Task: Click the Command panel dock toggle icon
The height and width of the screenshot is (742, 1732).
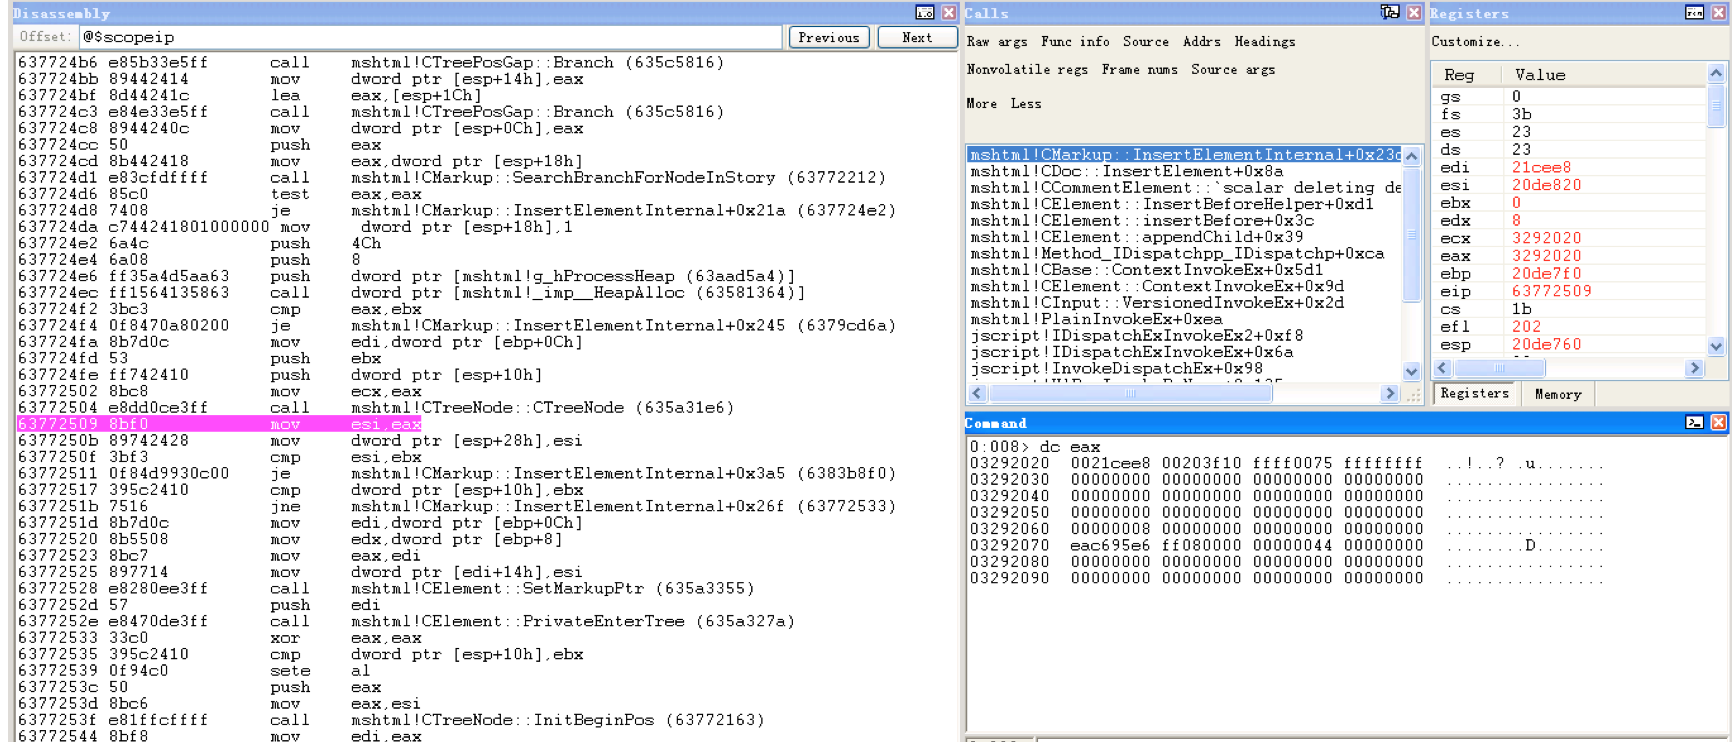Action: pyautogui.click(x=1694, y=423)
